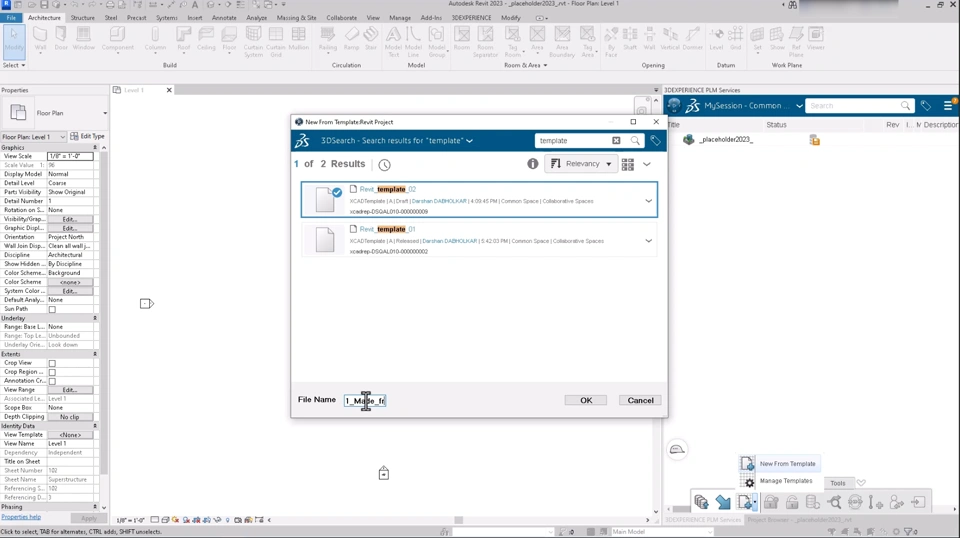Clear the template search text with X
960x538 pixels.
click(616, 141)
